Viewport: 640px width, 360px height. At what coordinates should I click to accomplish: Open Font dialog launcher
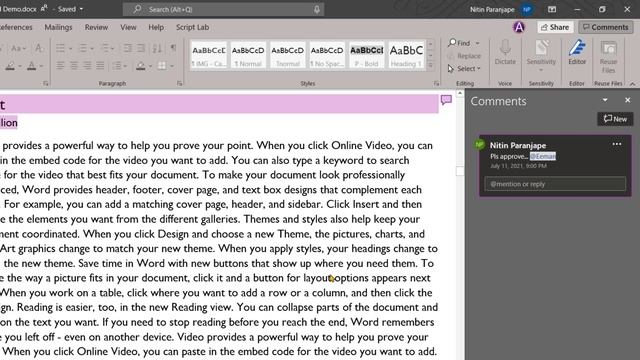45,83
